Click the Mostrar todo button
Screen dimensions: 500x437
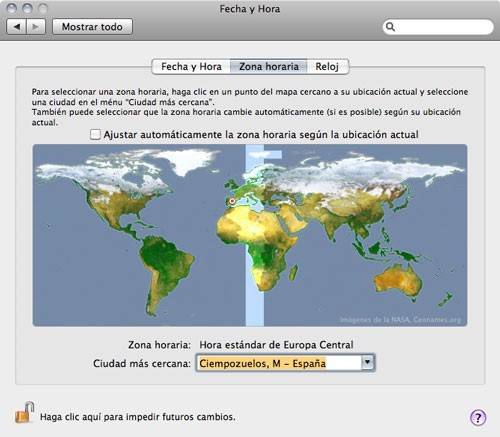92,27
